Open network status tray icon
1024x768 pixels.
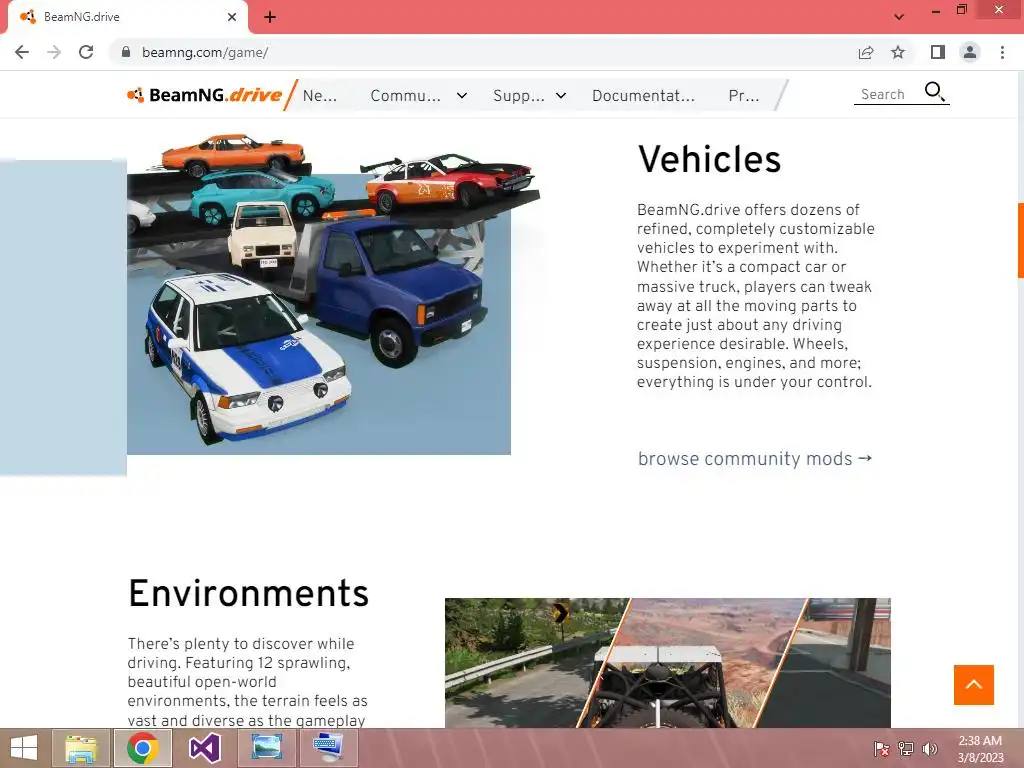click(906, 749)
